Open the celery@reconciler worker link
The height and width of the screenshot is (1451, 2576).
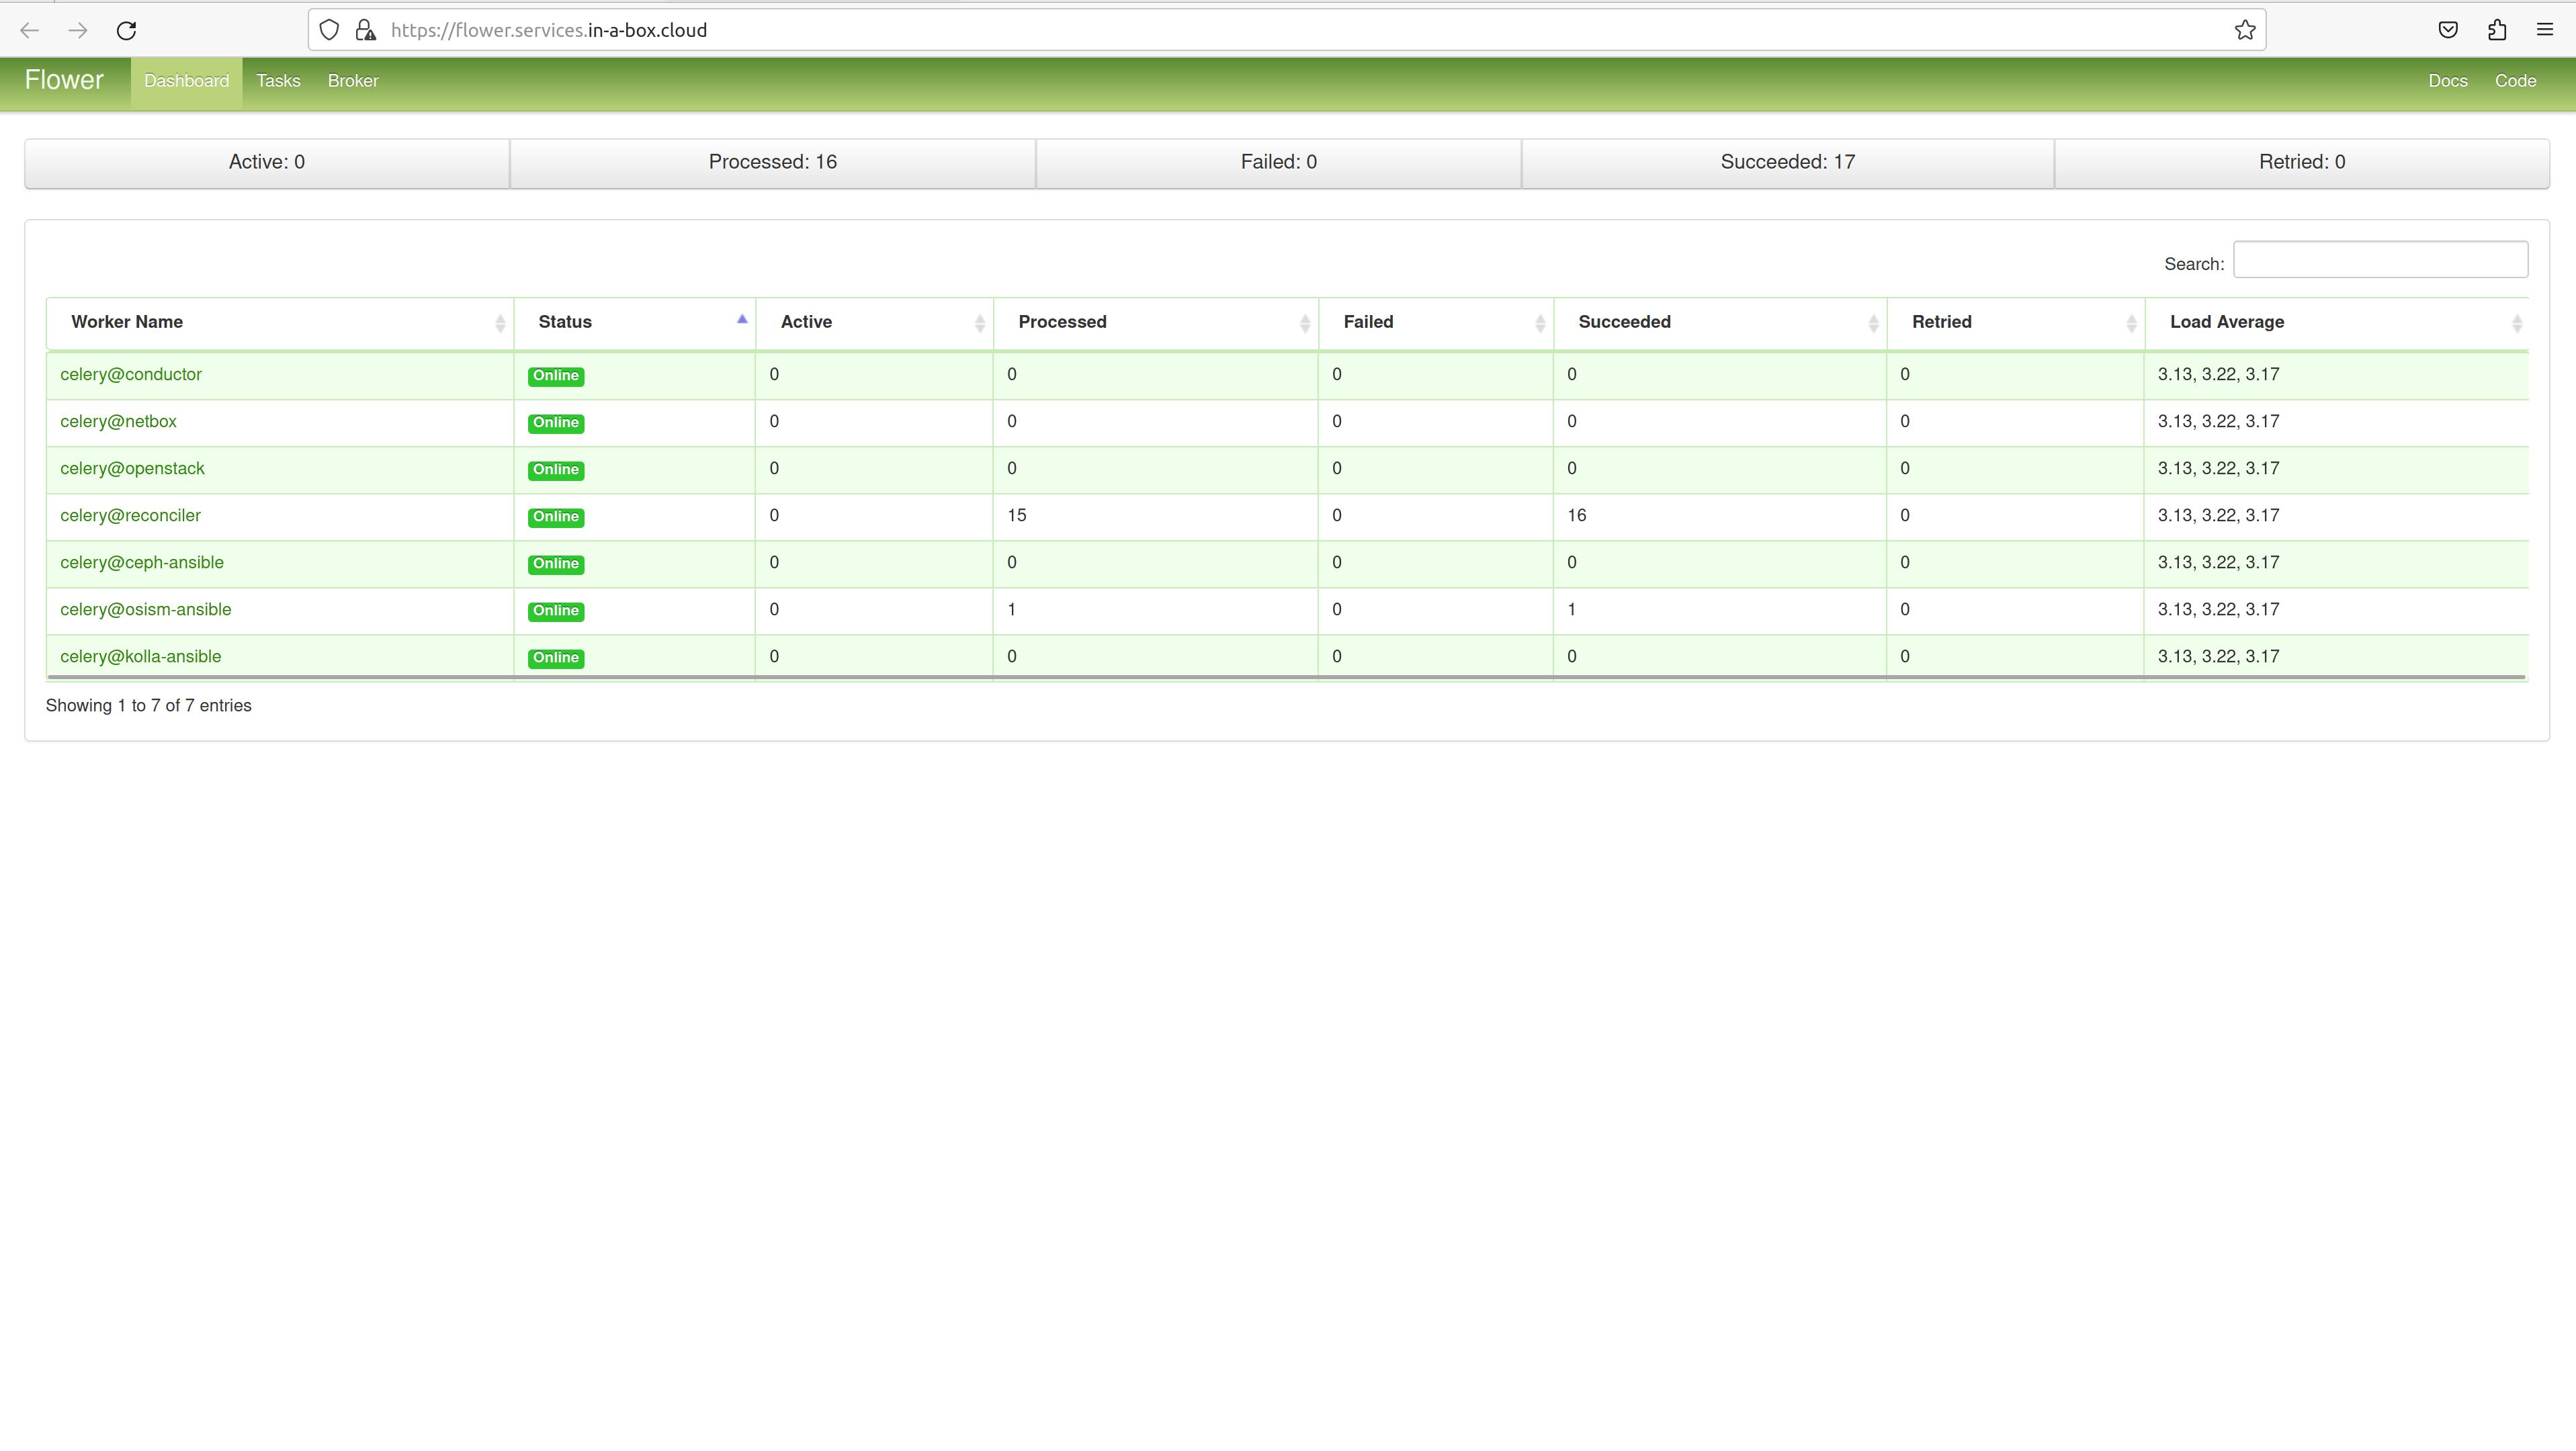point(130,516)
